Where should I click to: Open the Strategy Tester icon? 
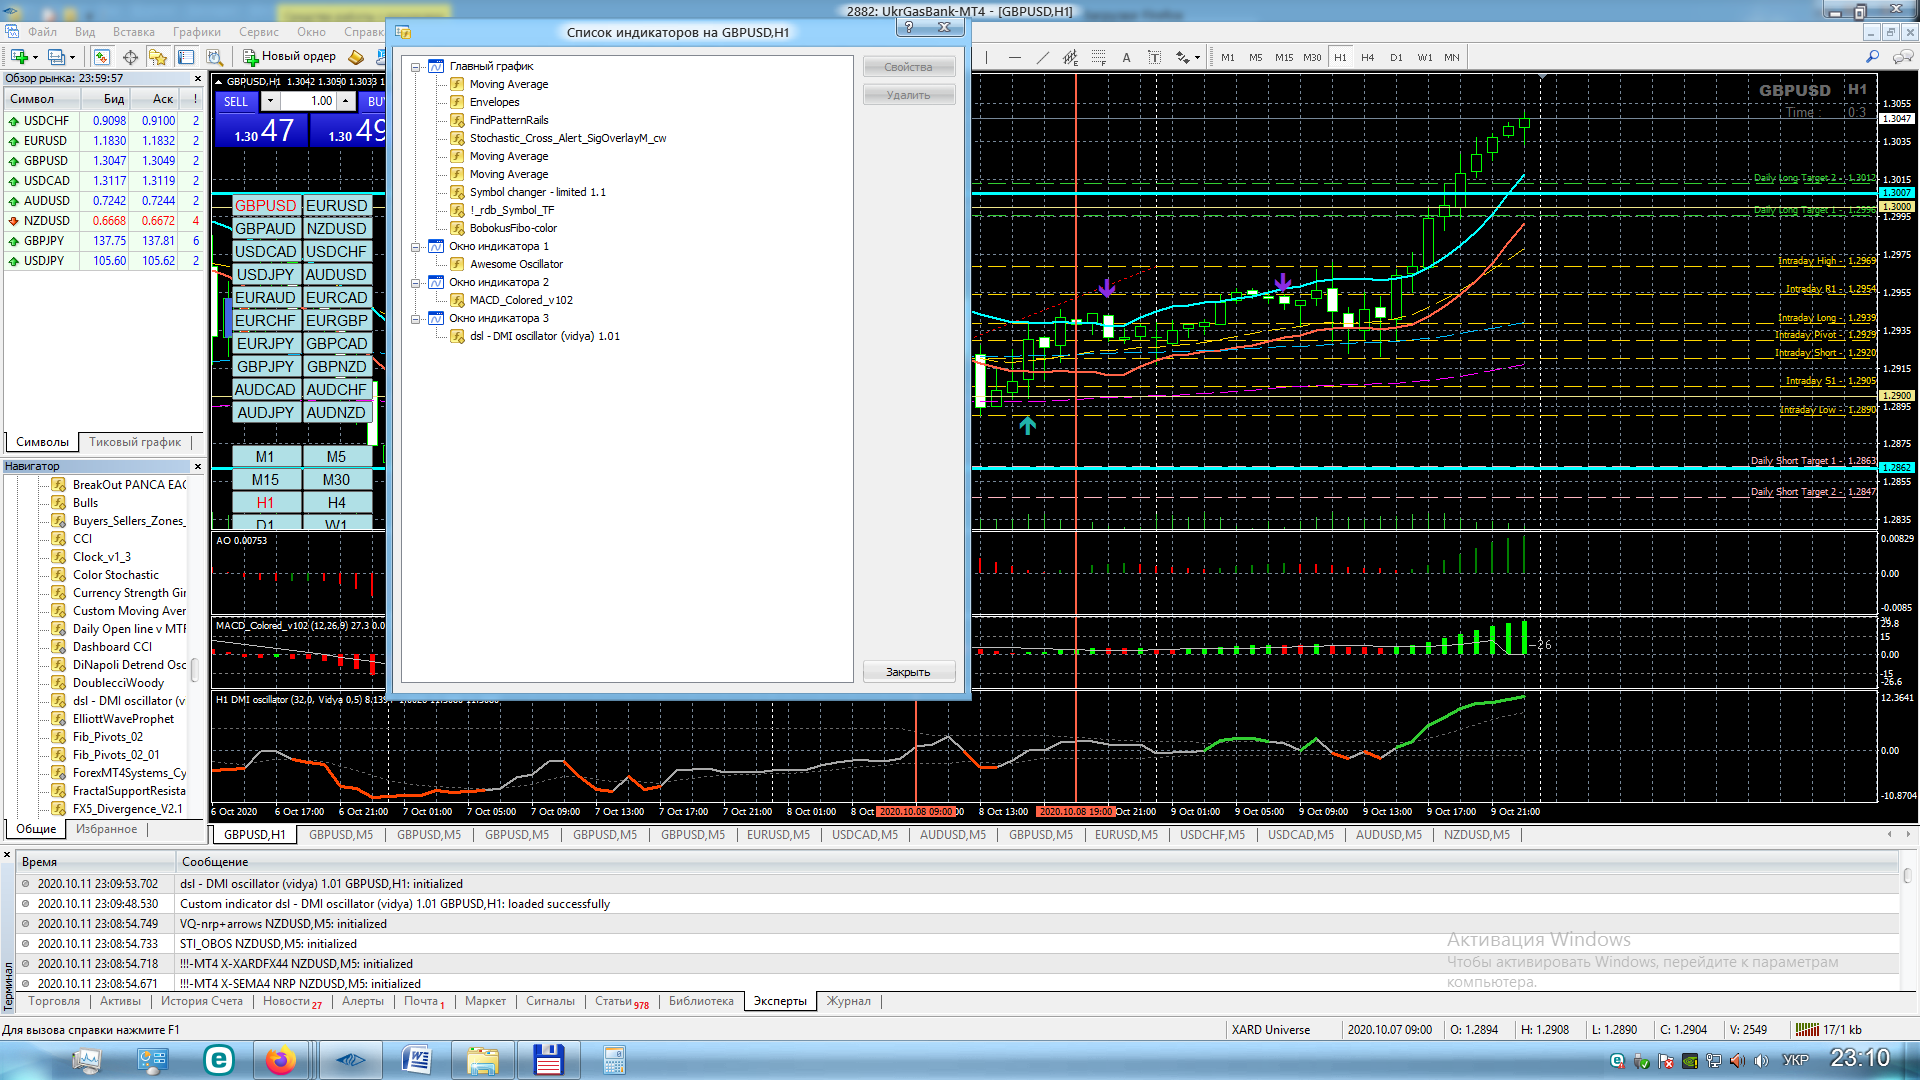point(214,57)
